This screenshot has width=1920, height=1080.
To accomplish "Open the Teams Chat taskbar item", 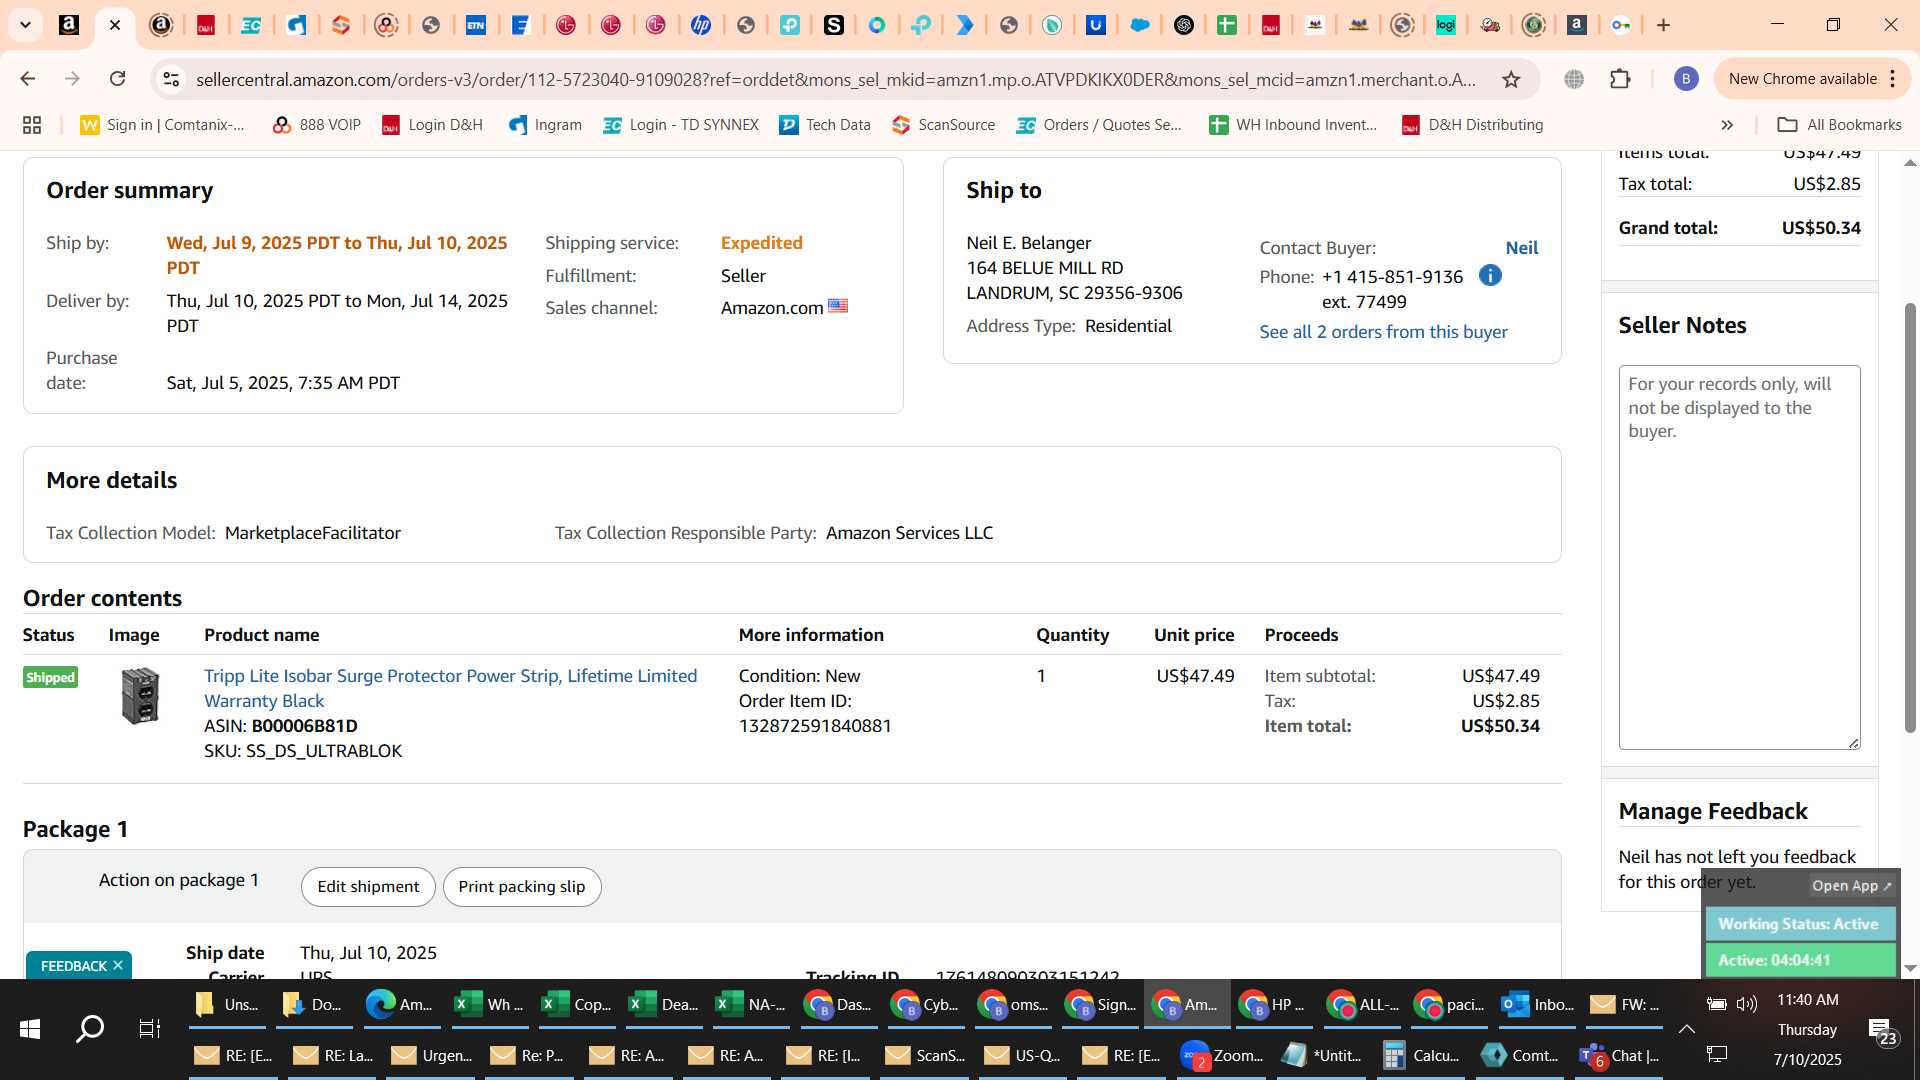I will pos(1620,1055).
